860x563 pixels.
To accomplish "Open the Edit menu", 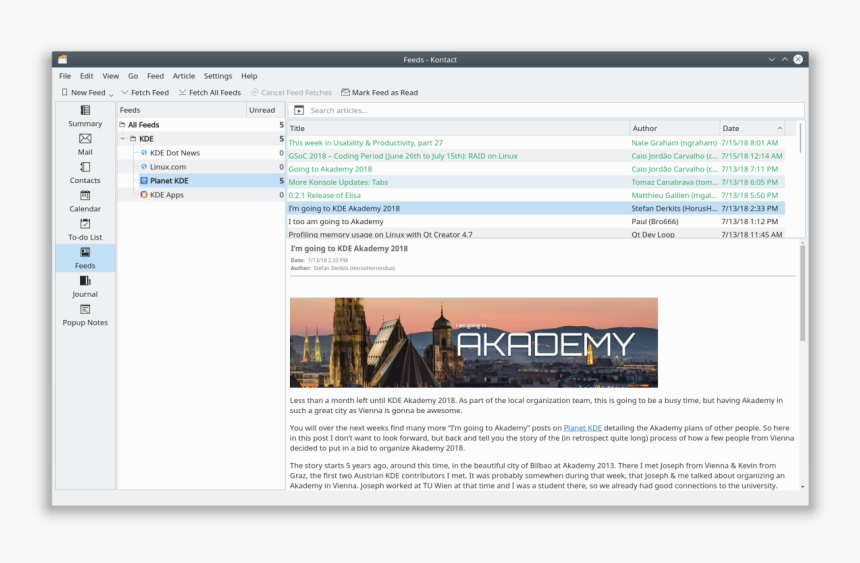I will tap(87, 76).
